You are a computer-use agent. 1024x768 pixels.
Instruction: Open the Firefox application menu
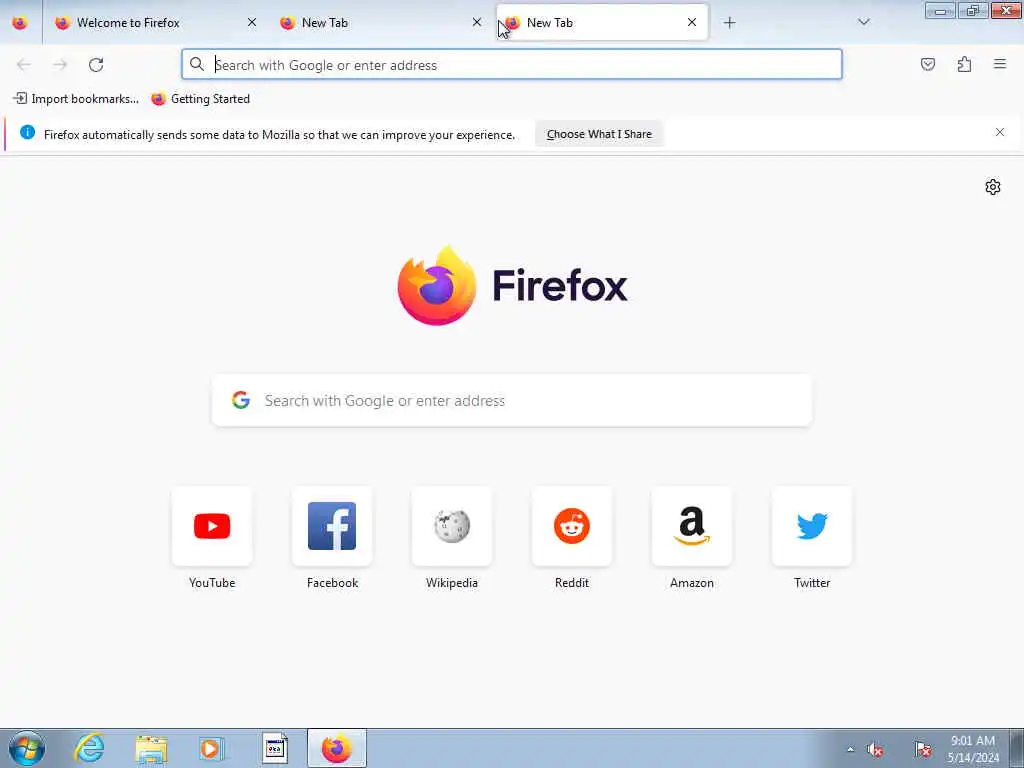[x=1000, y=64]
